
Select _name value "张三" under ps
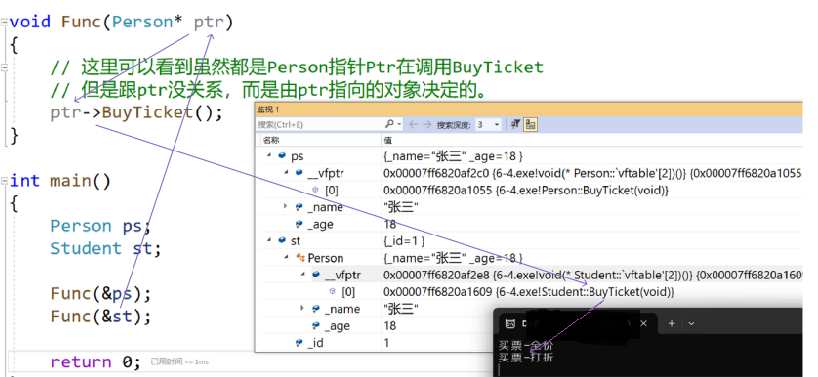point(401,207)
